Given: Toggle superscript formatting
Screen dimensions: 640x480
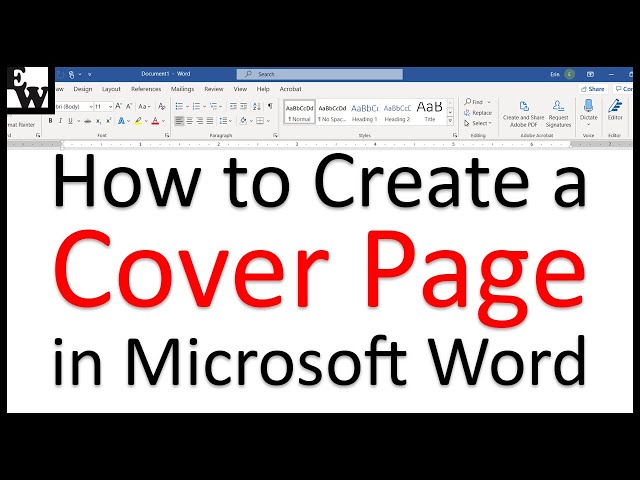Looking at the screenshot, I should [109, 121].
